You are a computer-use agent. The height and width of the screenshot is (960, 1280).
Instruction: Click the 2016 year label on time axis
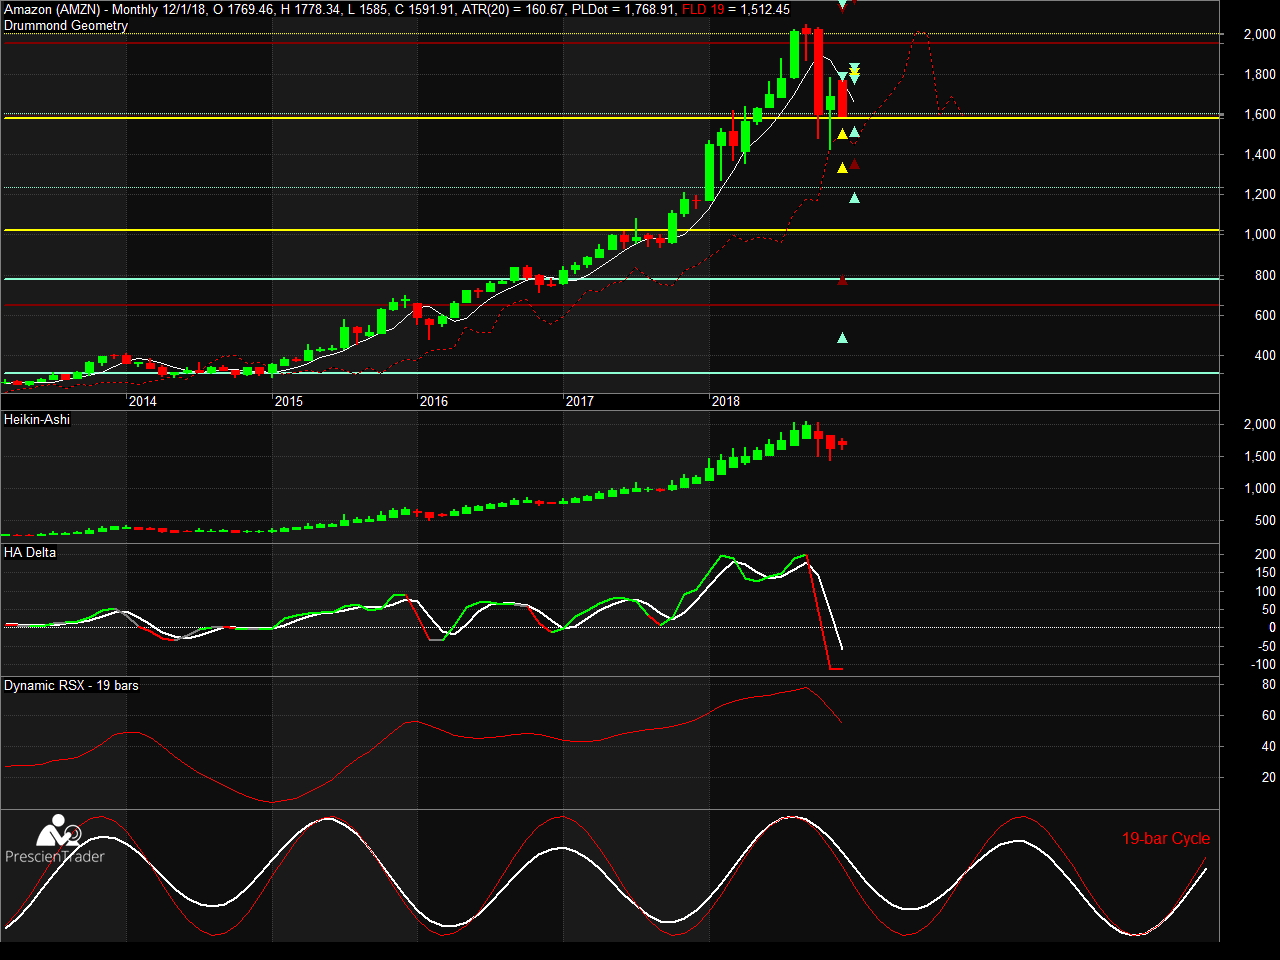(434, 401)
